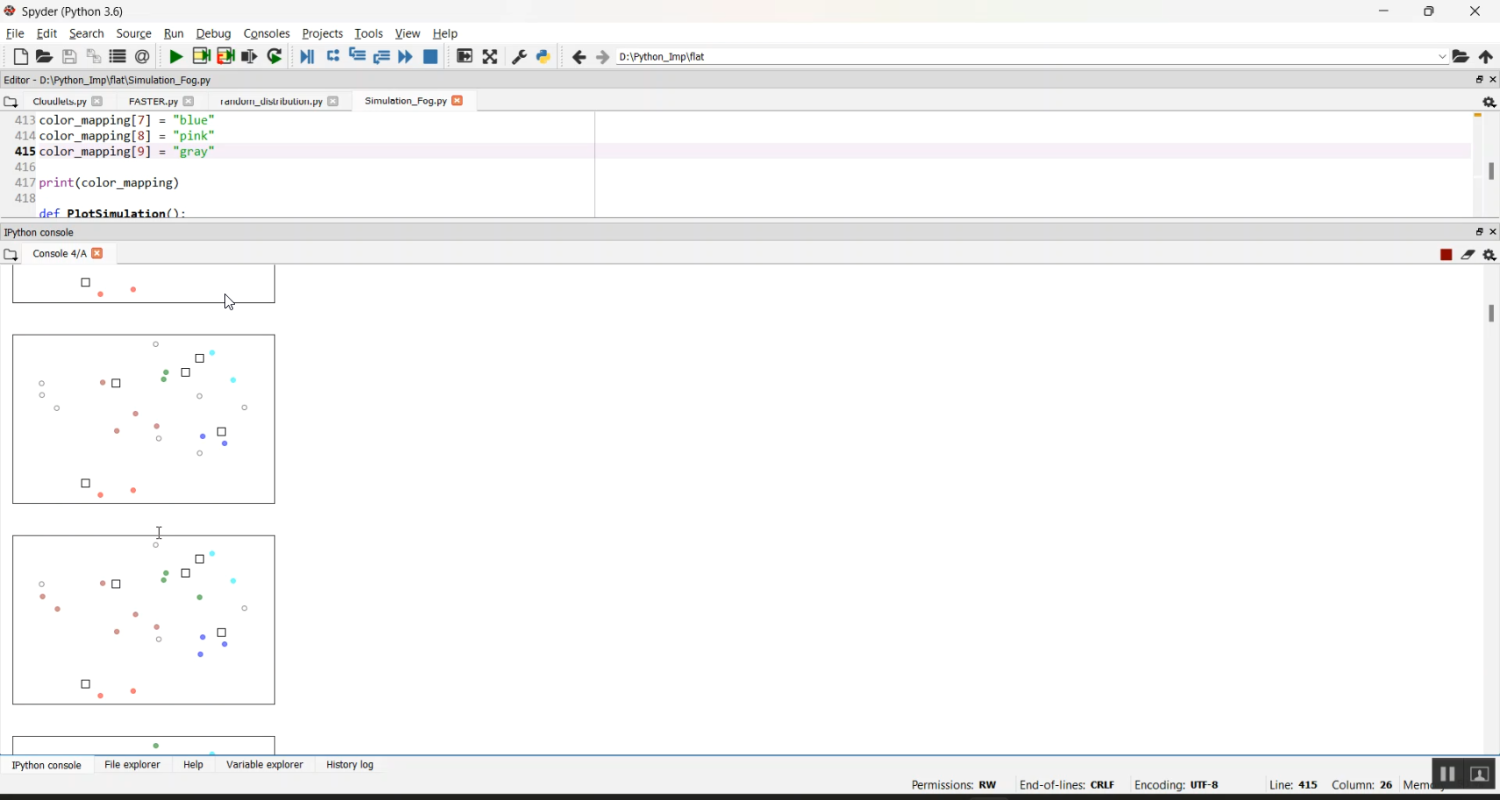Maximize the current pane
Viewport: 1500px width, 800px height.
tap(465, 57)
